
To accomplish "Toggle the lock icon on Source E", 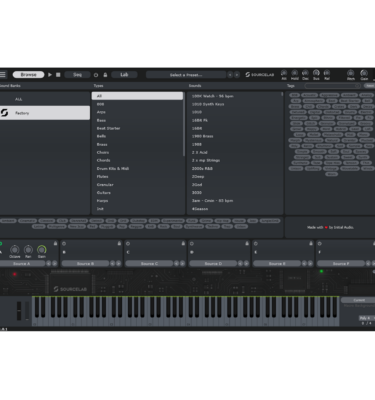I will click(311, 243).
